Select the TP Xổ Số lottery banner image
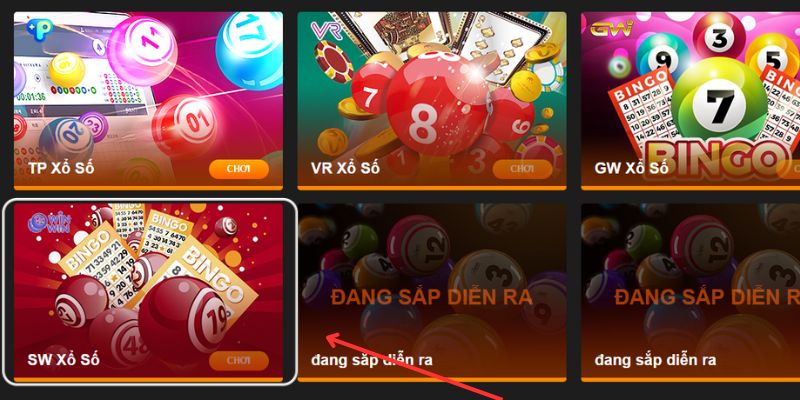Viewport: 800px width, 400px height. pyautogui.click(x=148, y=101)
